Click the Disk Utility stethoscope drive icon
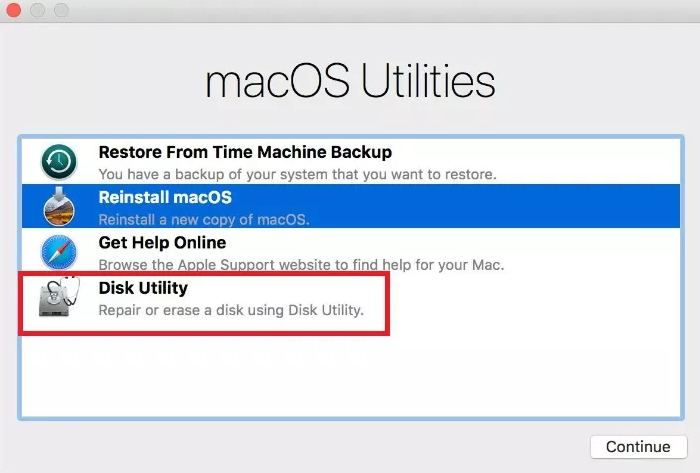 click(x=59, y=297)
